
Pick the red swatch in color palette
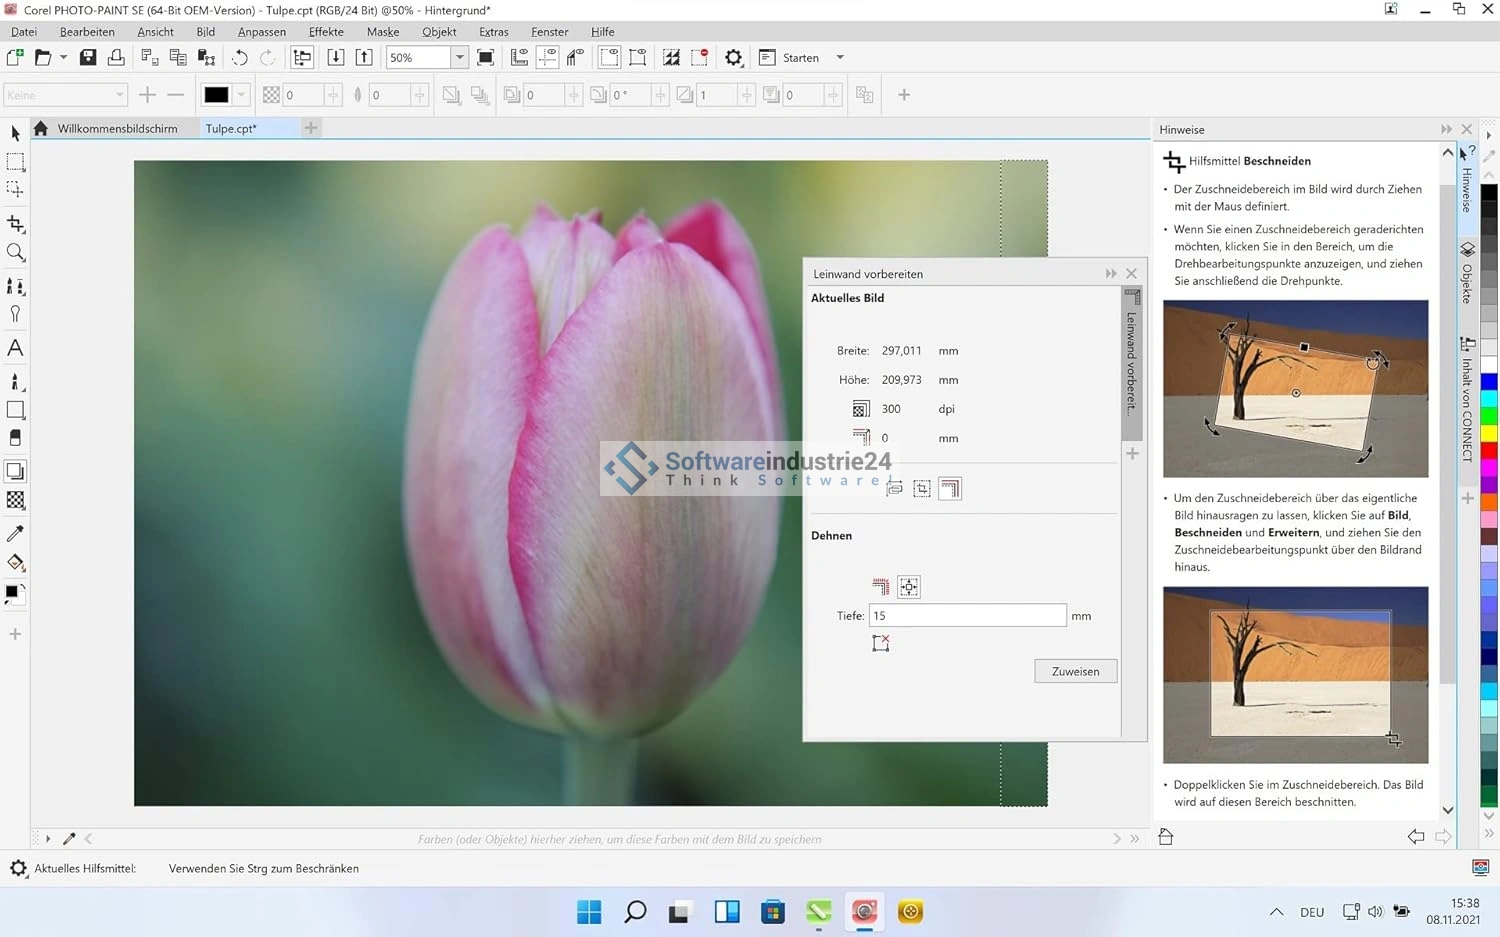point(1489,452)
